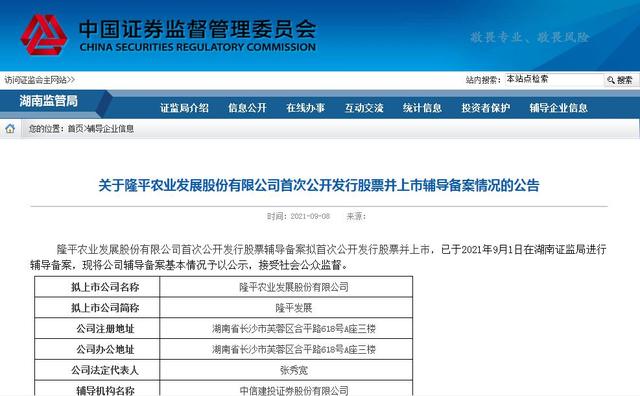Click the 湖南监管局 bureau label
Image resolution: width=640 pixels, height=396 pixels.
(49, 101)
